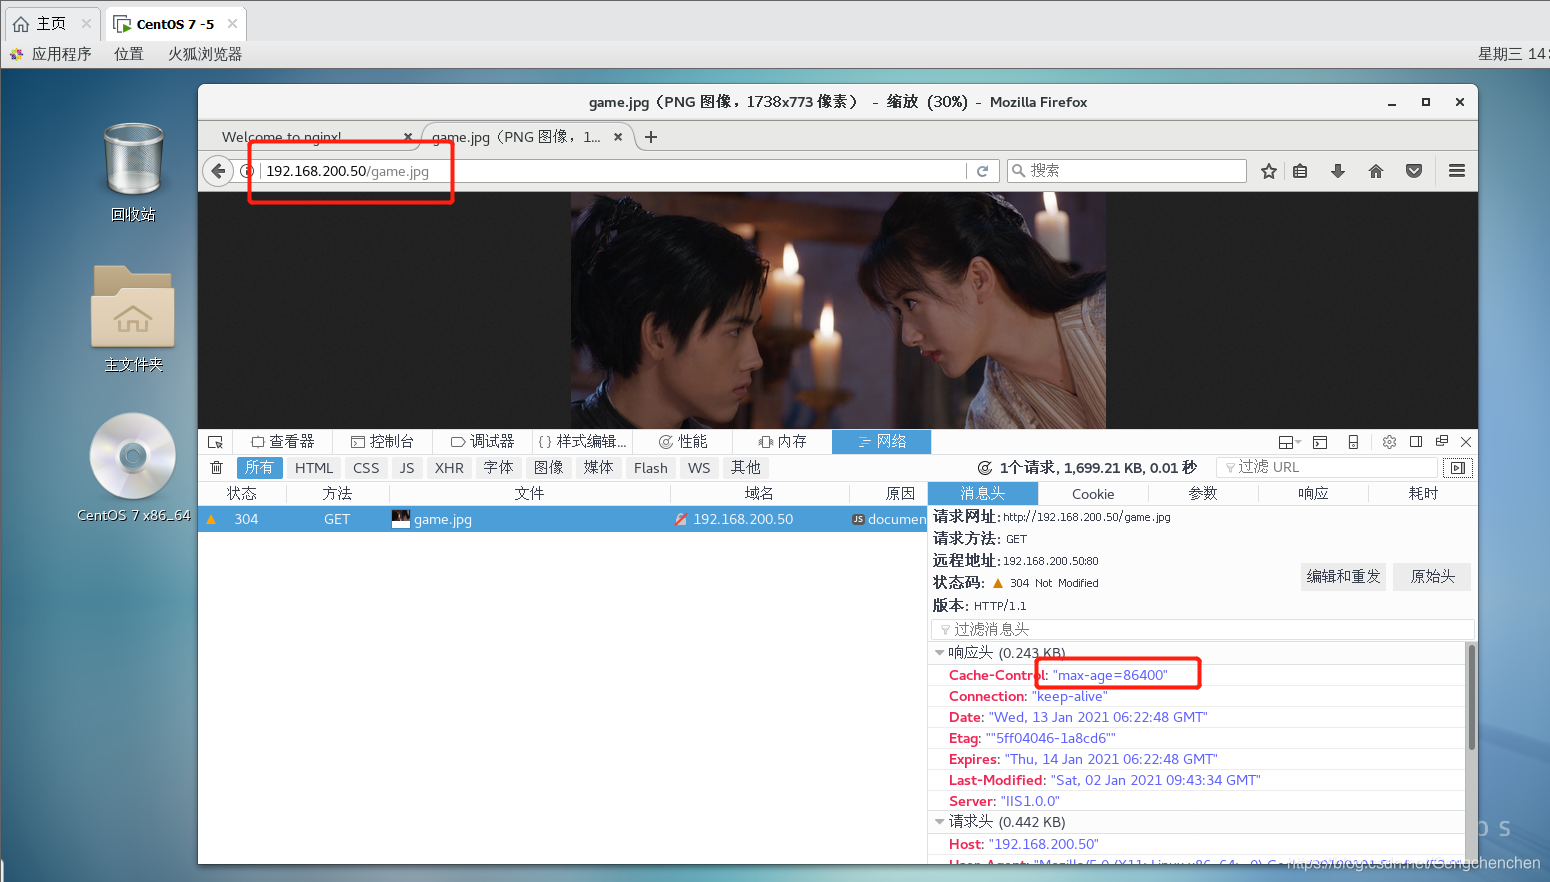Collapse the request headers (请求头) section
The width and height of the screenshot is (1550, 882).
point(940,822)
